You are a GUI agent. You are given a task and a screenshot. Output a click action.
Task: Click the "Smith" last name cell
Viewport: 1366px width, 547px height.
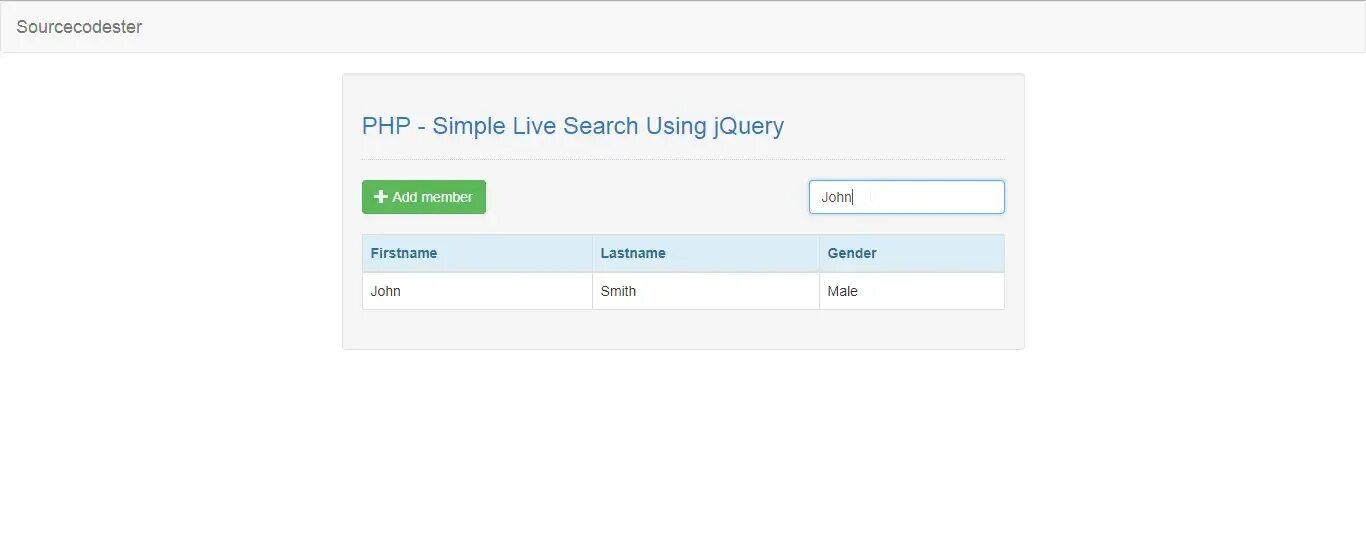tap(618, 291)
